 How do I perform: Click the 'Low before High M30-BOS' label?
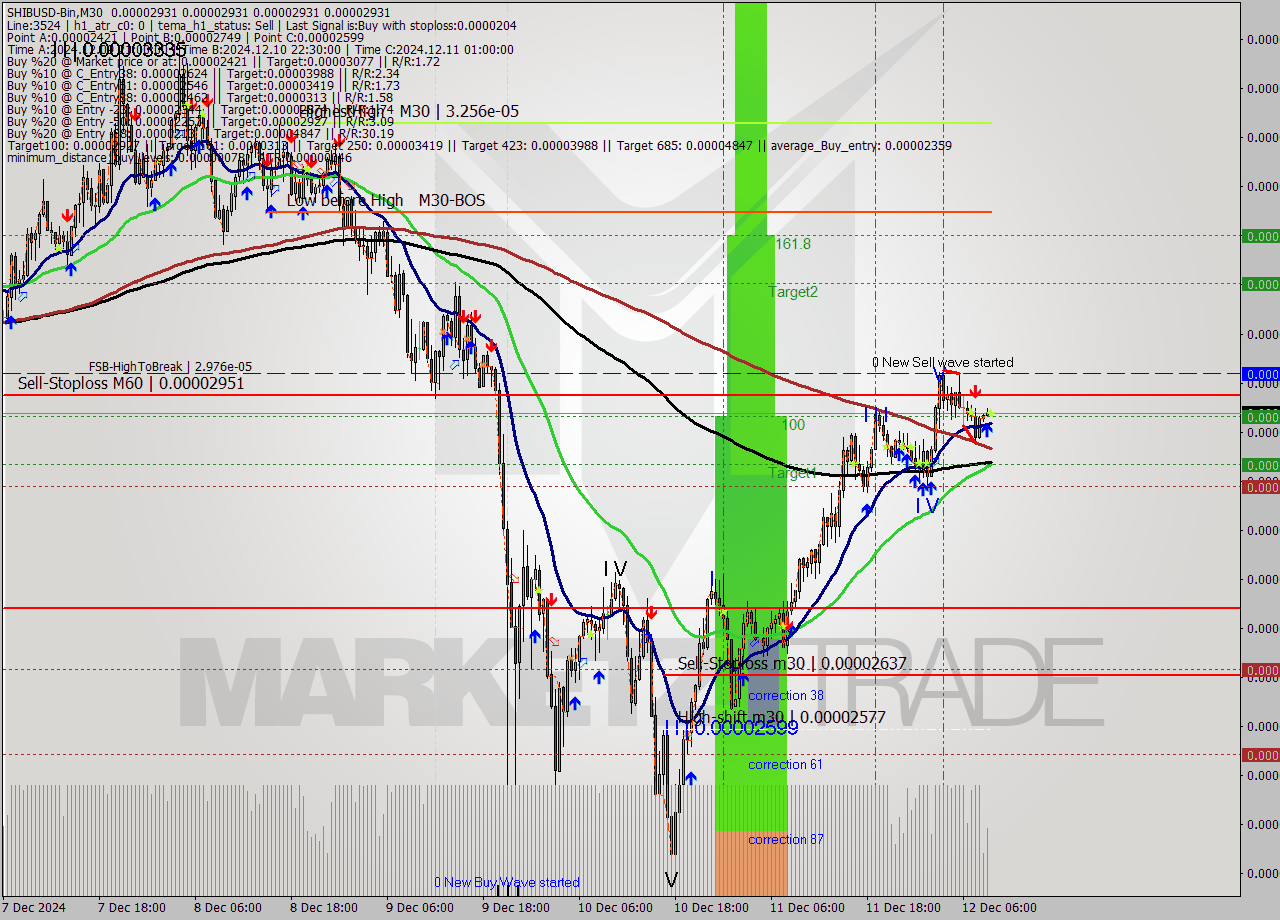tap(386, 201)
